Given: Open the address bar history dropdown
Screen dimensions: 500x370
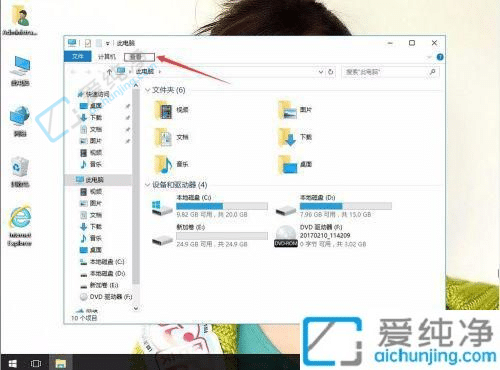Looking at the screenshot, I should (321, 72).
